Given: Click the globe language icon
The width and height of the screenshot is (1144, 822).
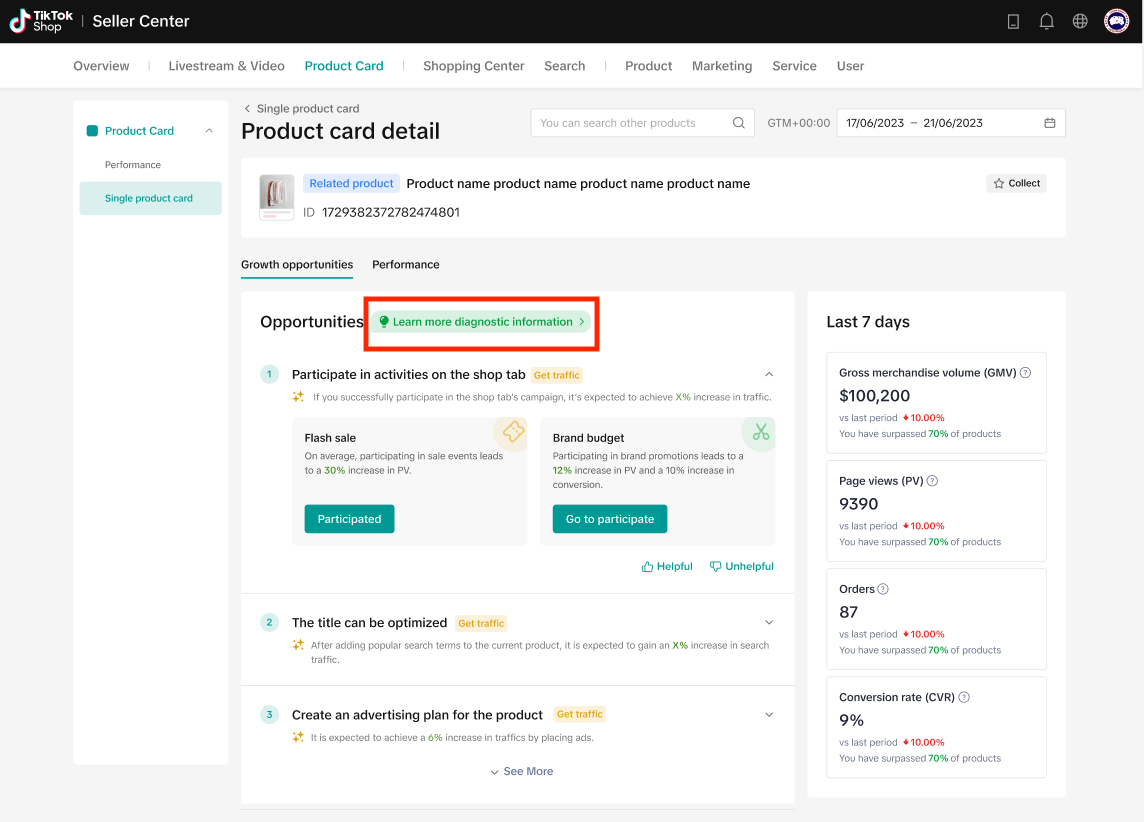Looking at the screenshot, I should [1080, 21].
